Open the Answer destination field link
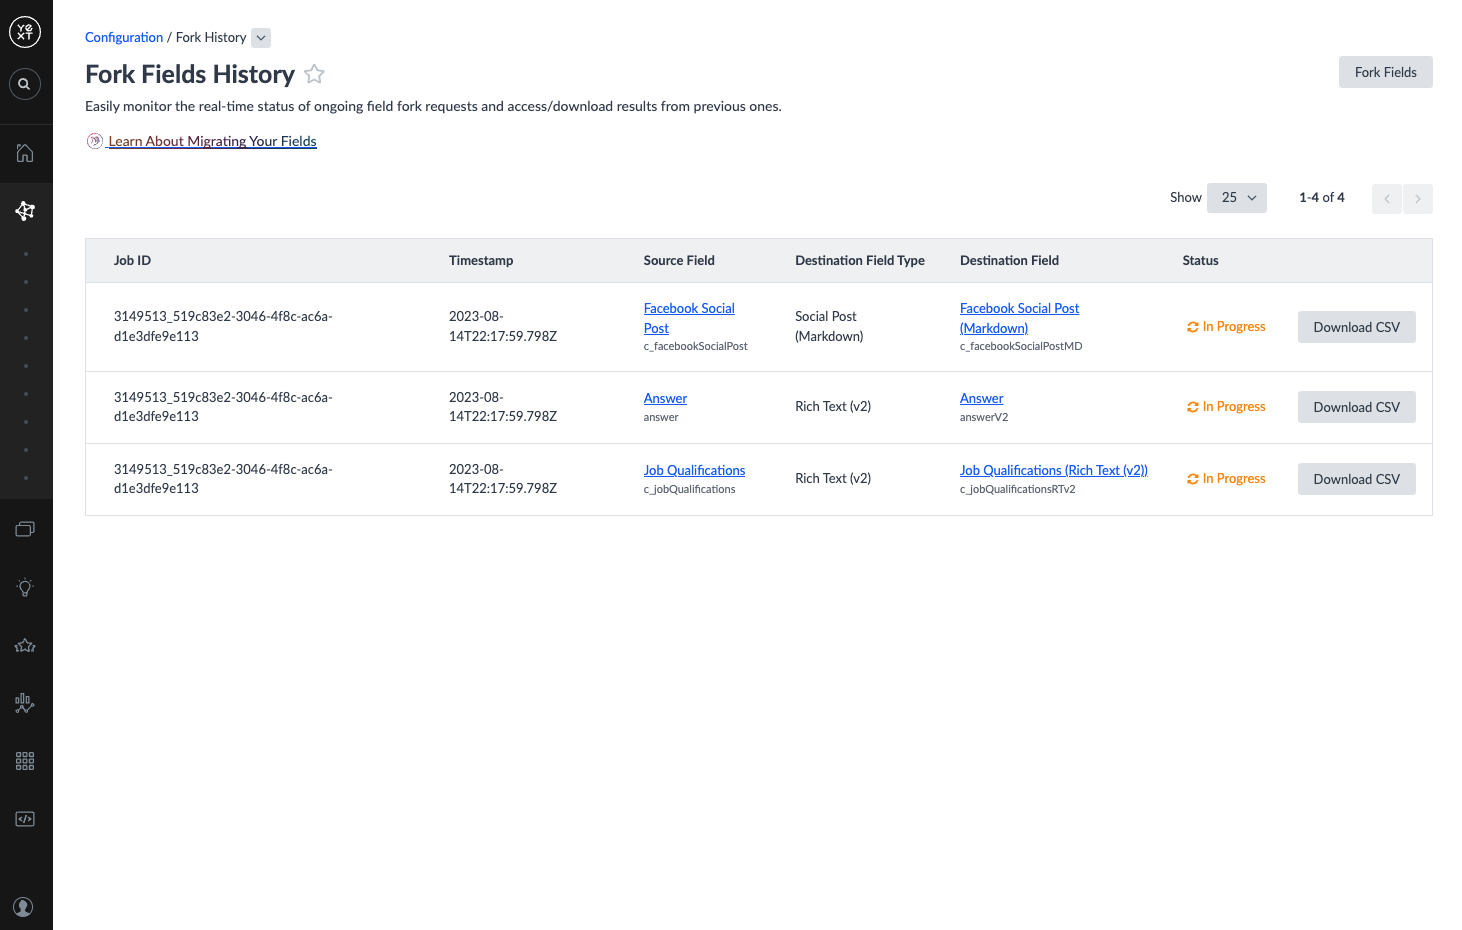 (981, 398)
